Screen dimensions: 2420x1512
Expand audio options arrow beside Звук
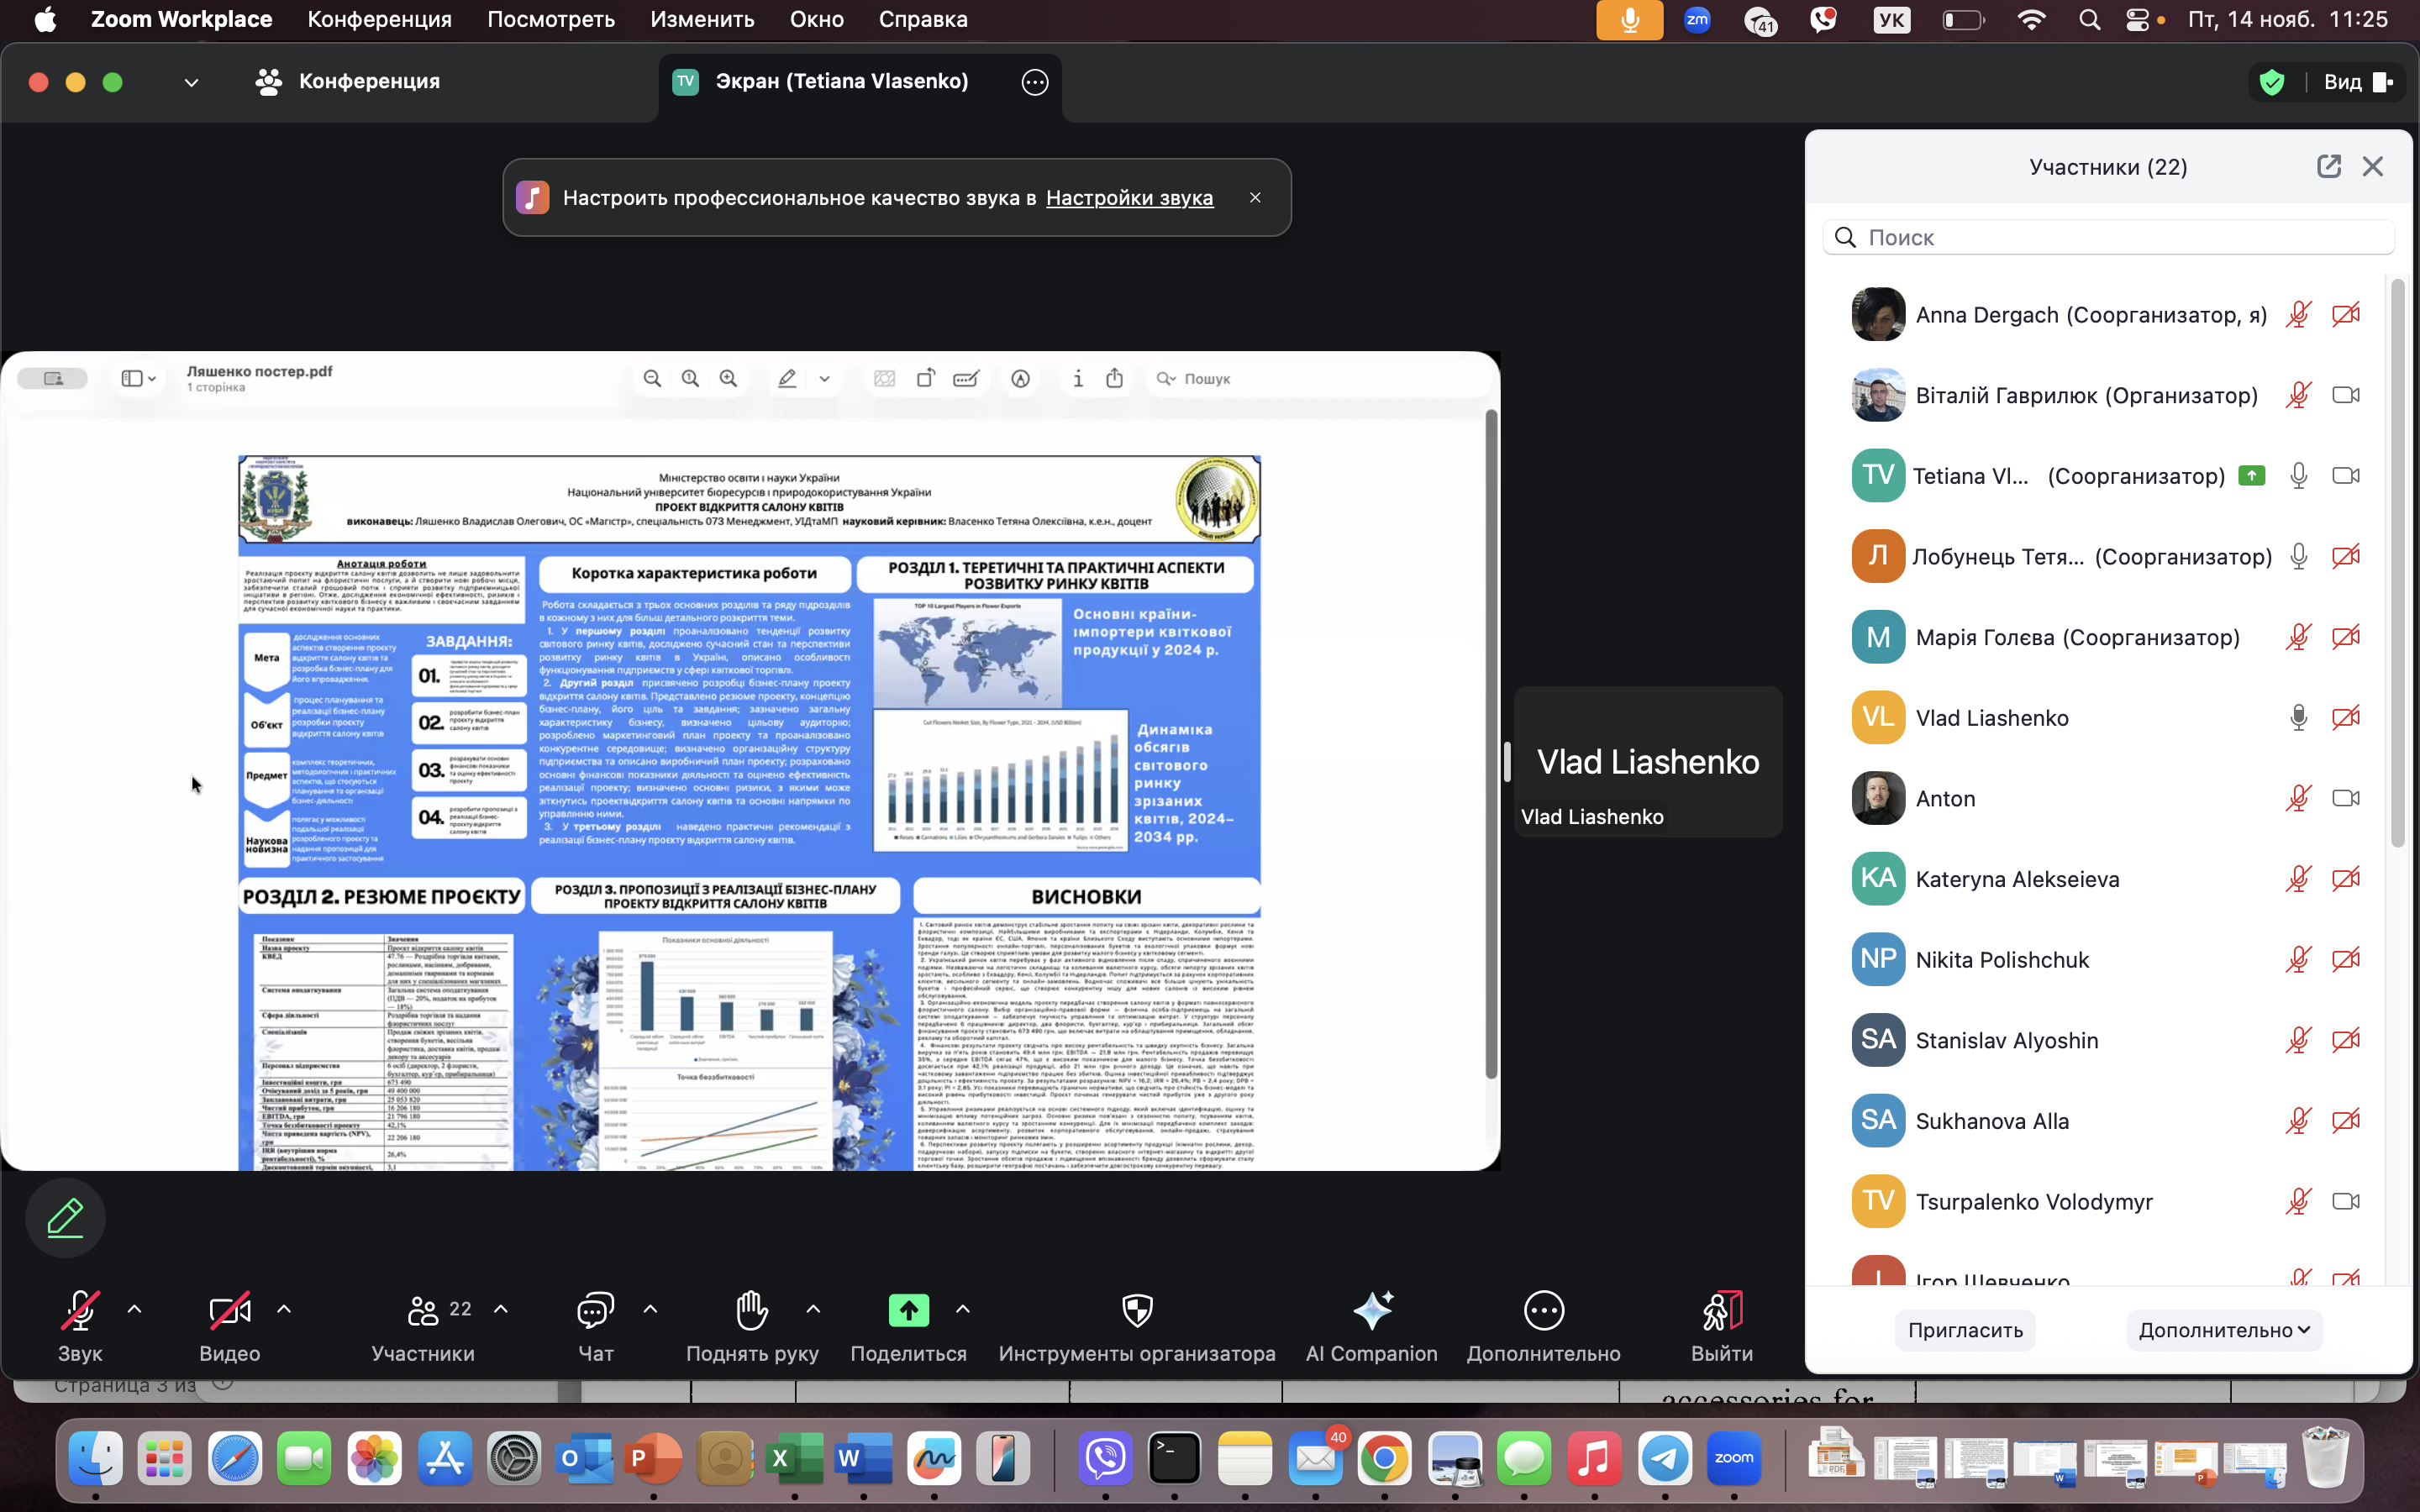tap(135, 1309)
